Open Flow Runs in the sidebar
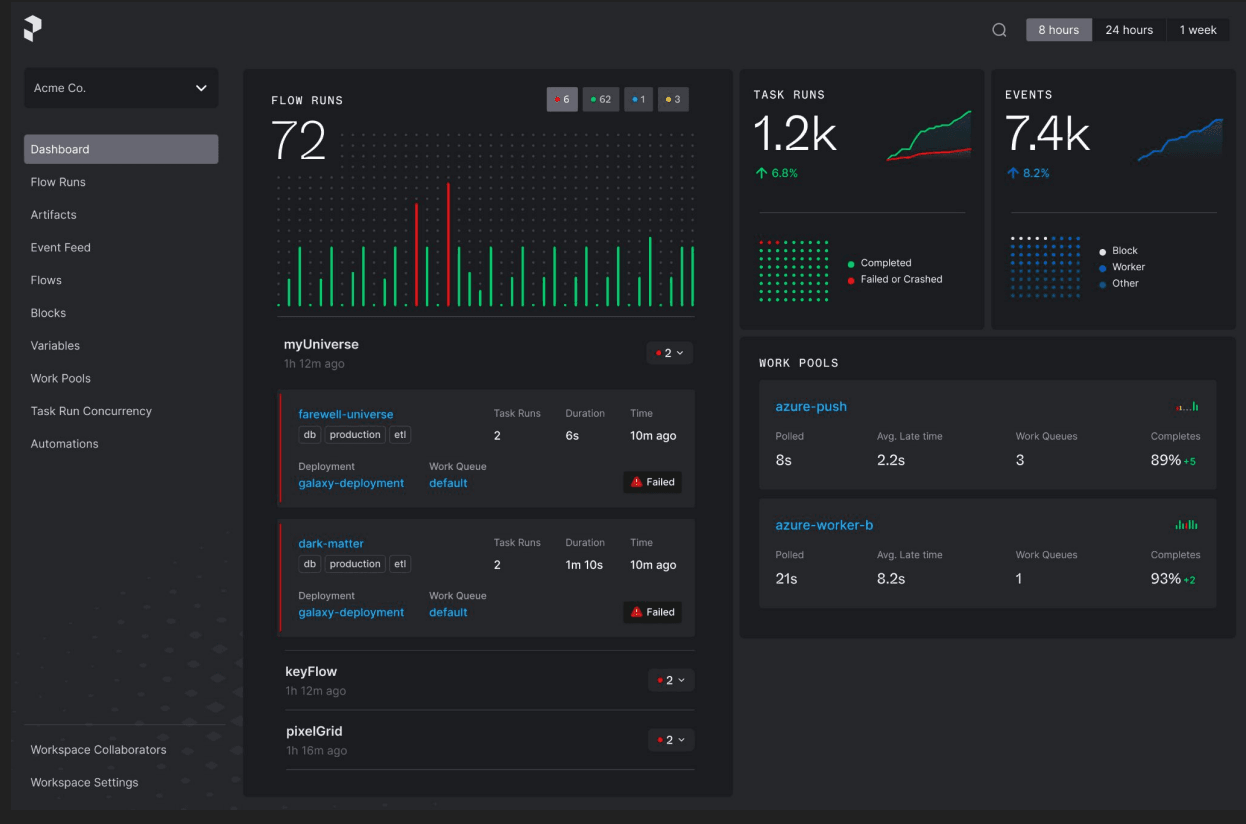The height and width of the screenshot is (824, 1246). pos(58,182)
